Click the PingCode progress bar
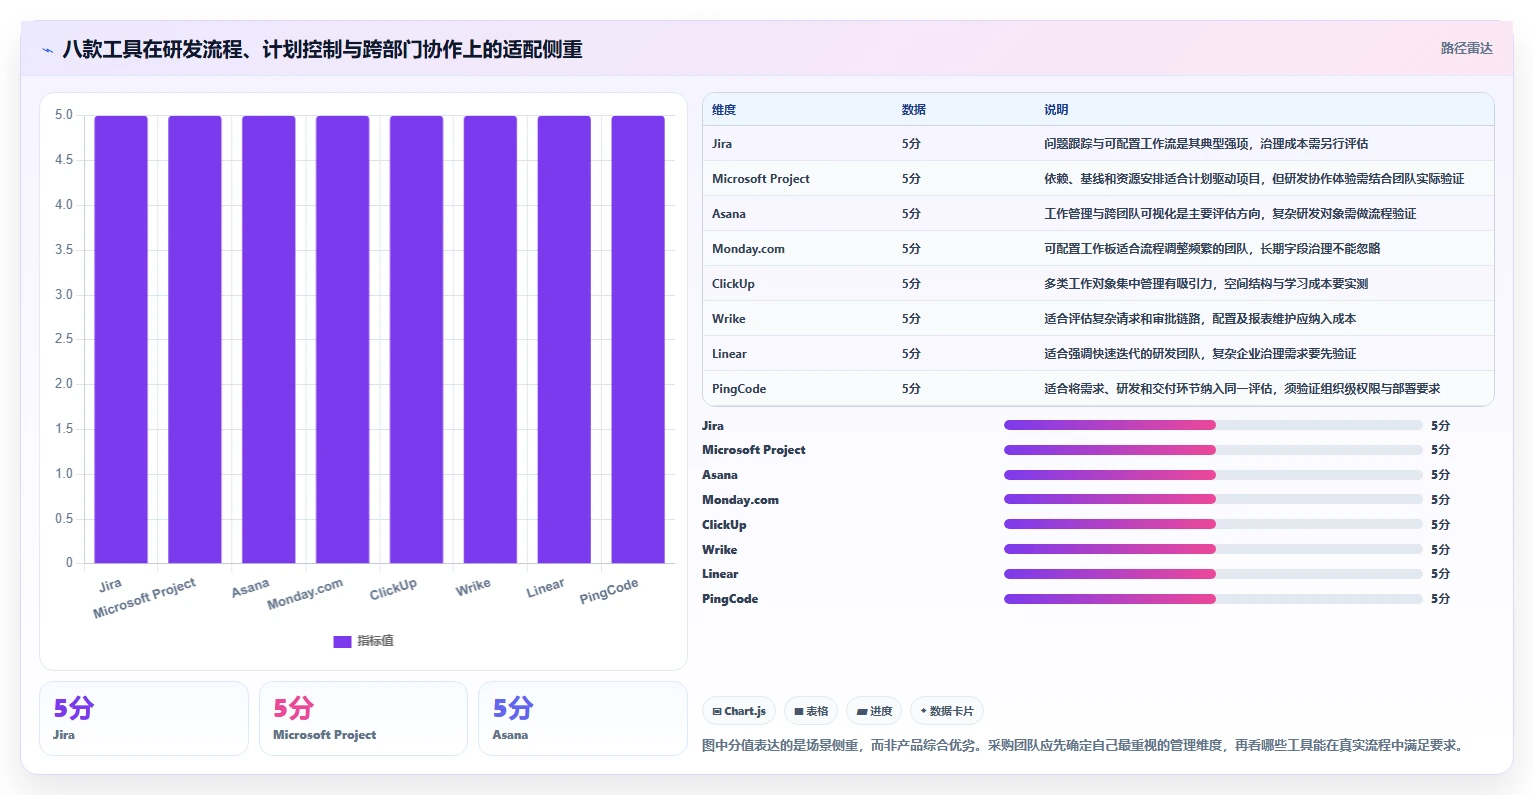The height and width of the screenshot is (795, 1534). click(x=1213, y=599)
